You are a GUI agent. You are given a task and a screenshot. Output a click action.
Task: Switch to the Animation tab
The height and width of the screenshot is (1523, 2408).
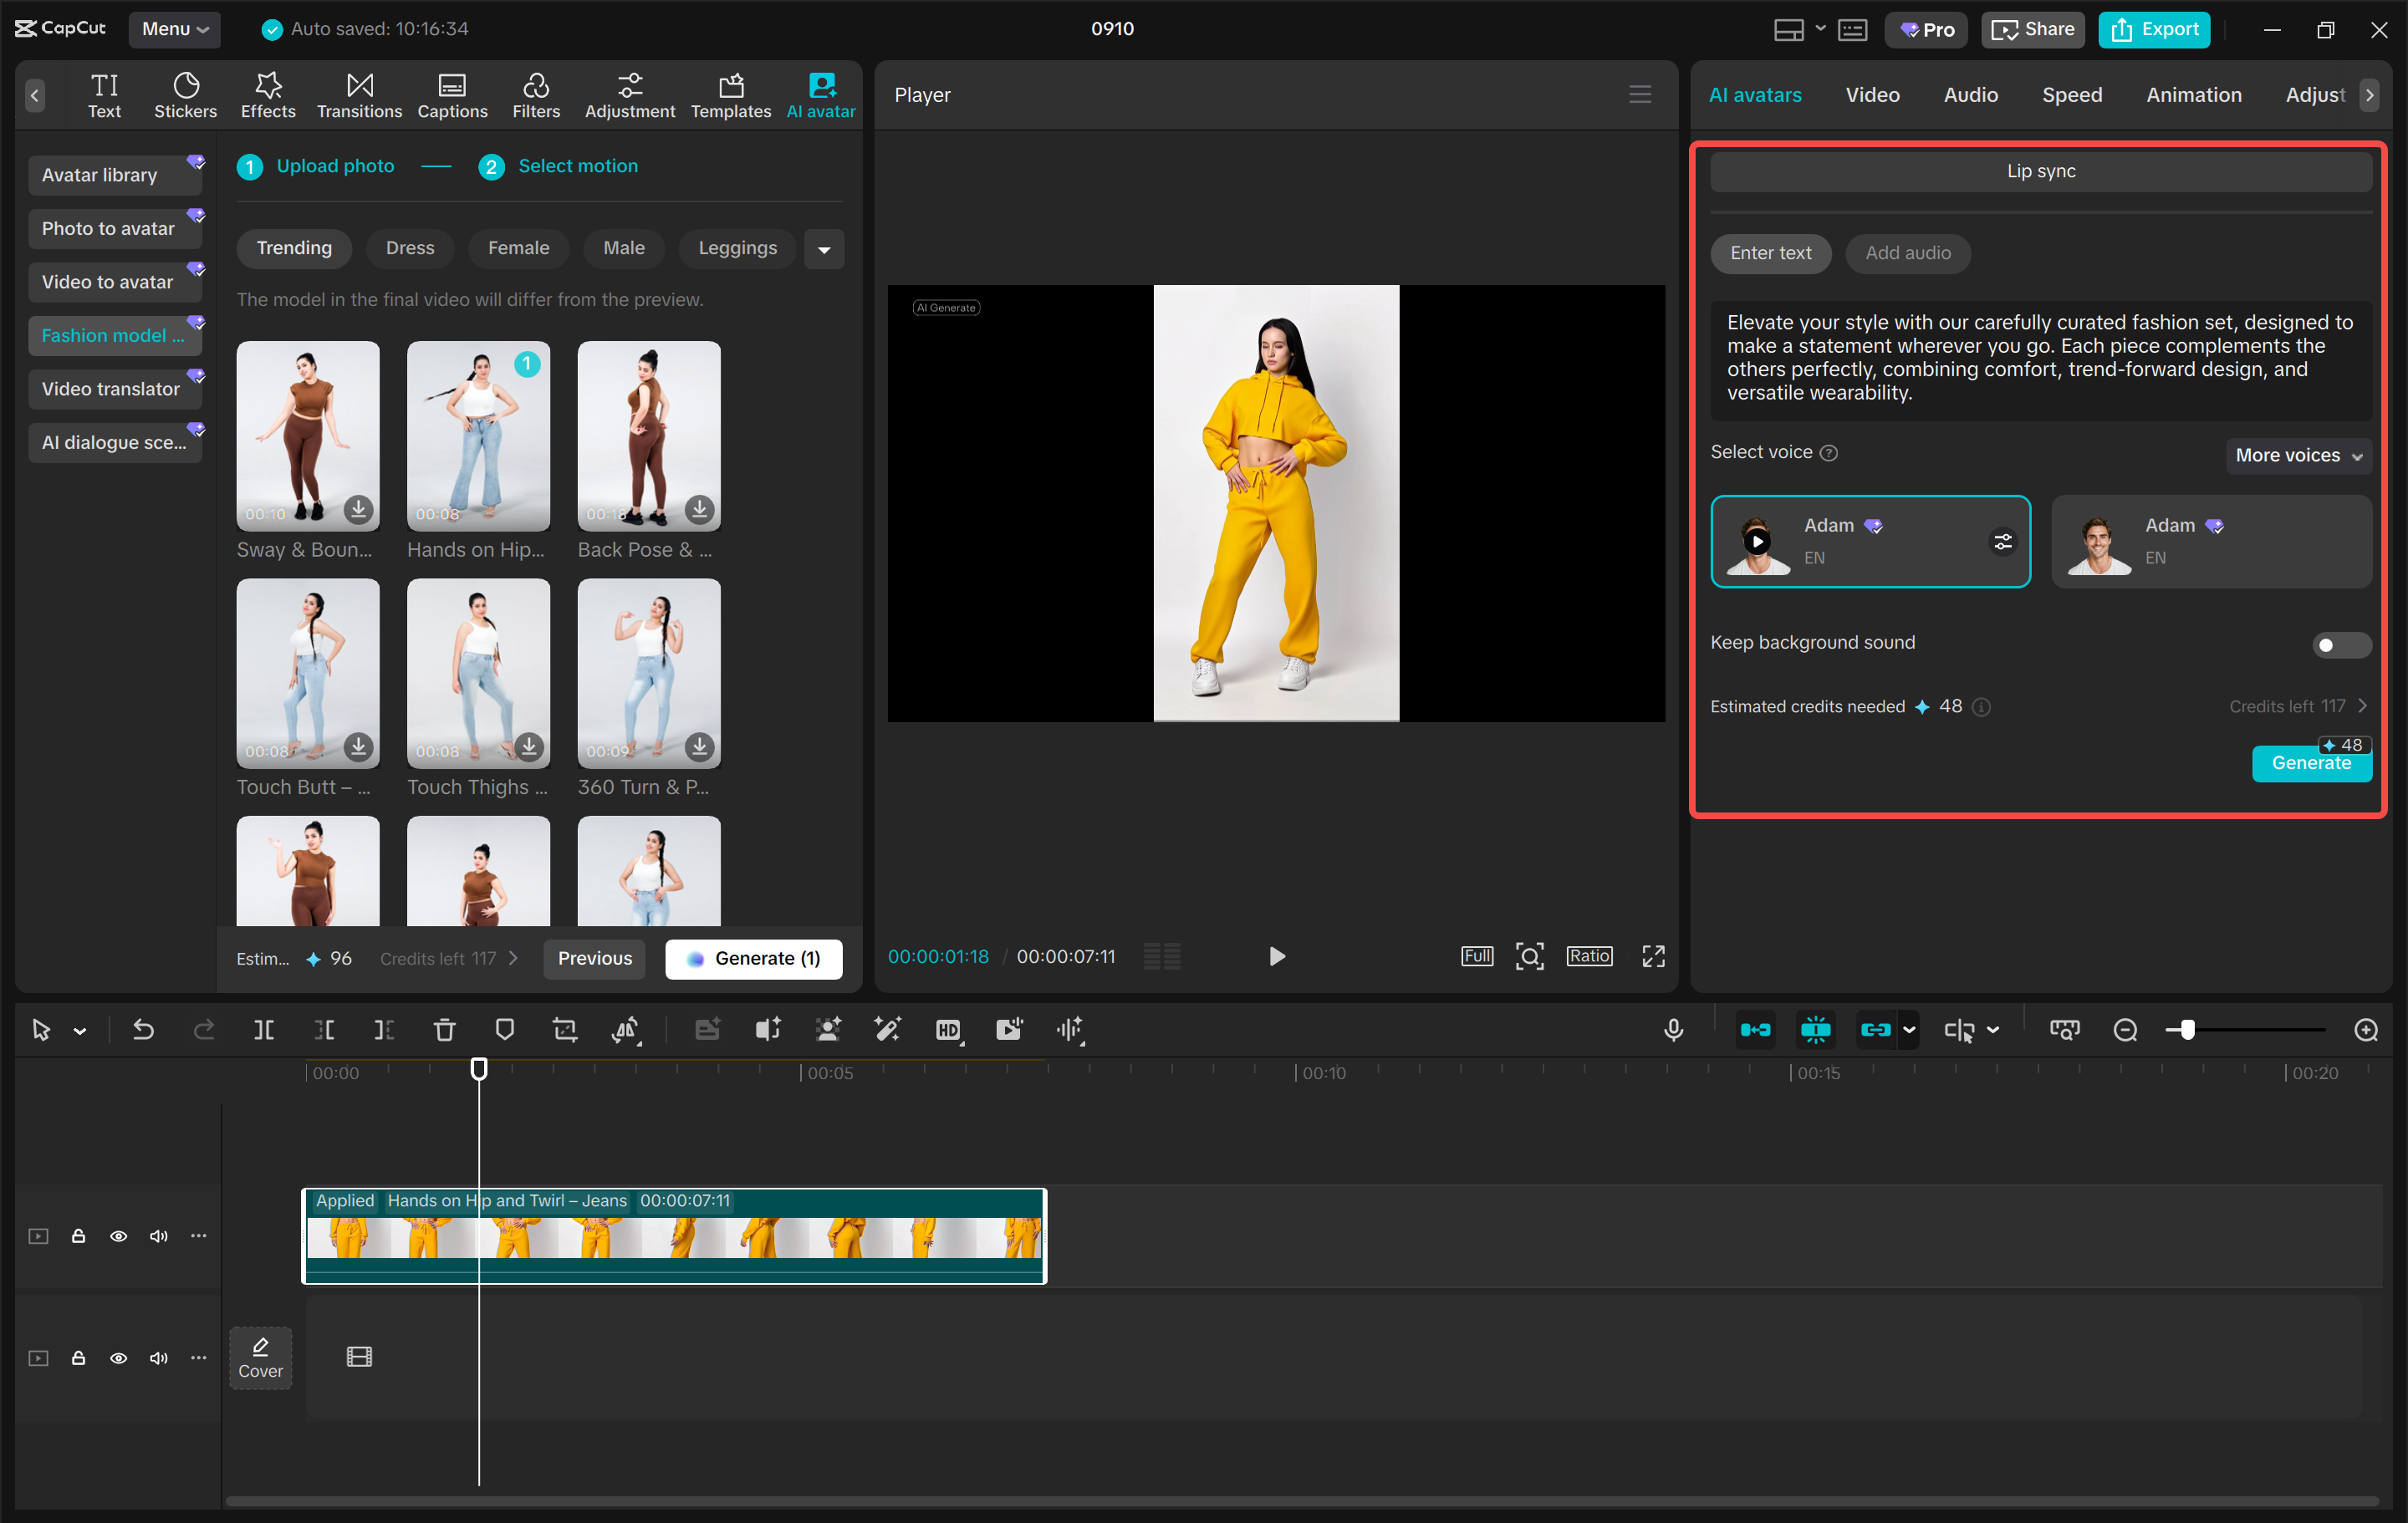coord(2194,94)
